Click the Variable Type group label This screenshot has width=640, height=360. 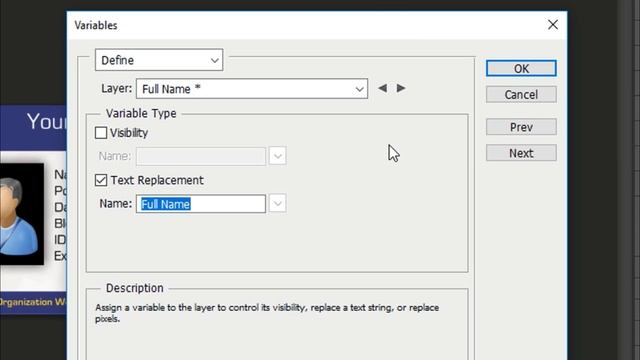point(141,113)
